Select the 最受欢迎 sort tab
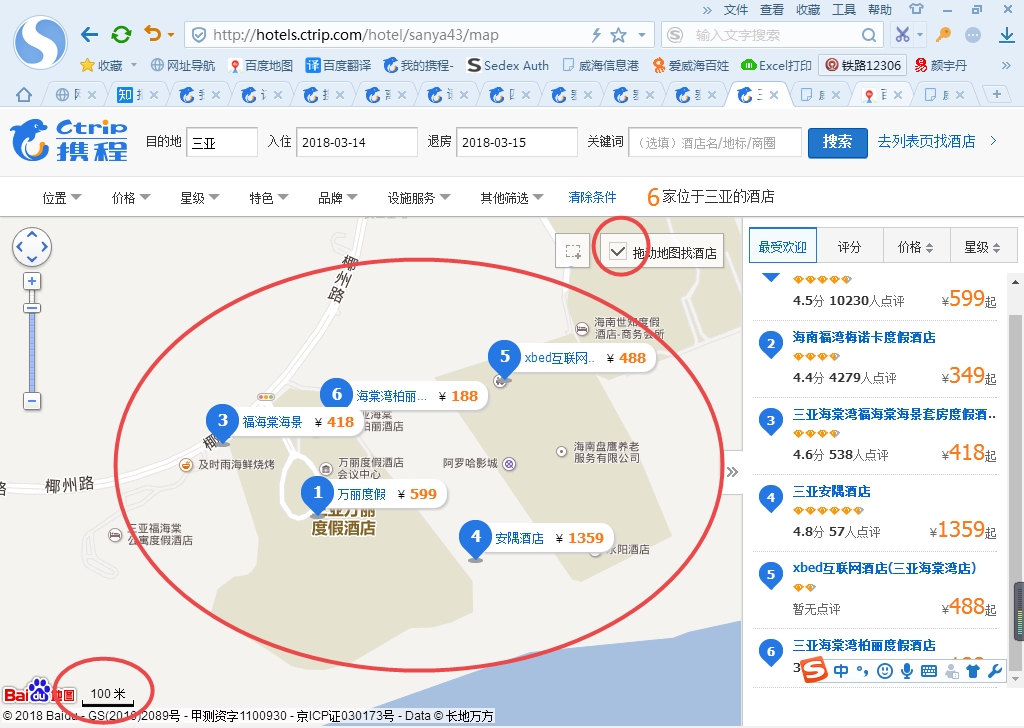1024x728 pixels. click(x=782, y=247)
